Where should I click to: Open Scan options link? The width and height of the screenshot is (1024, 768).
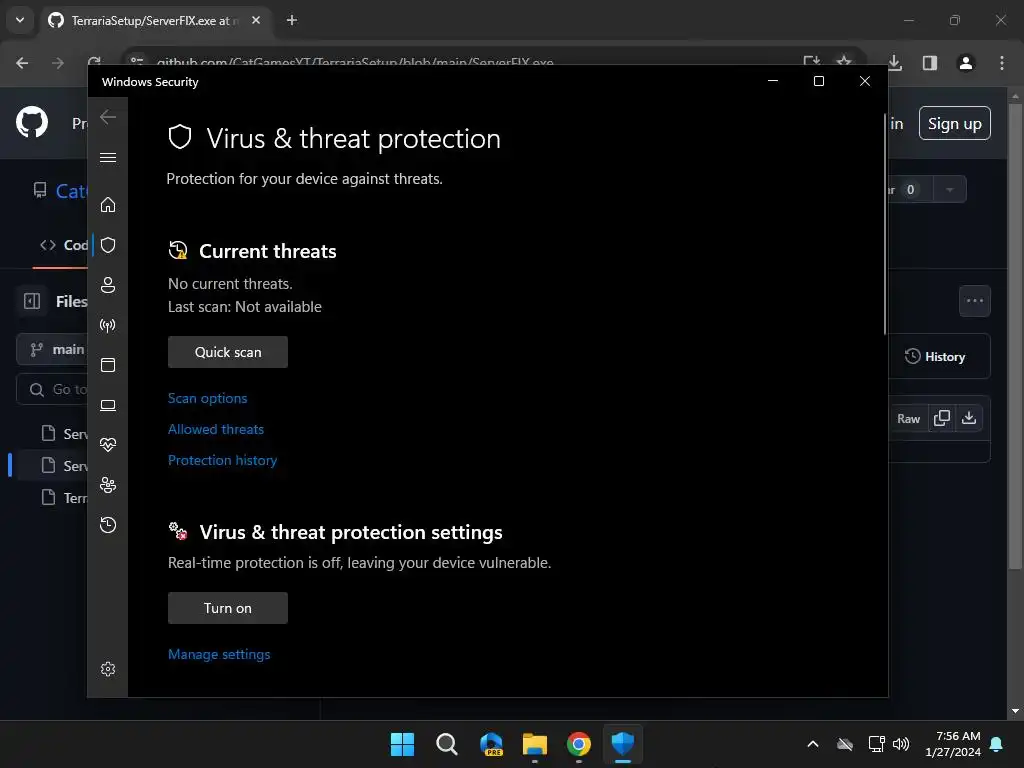tap(208, 398)
